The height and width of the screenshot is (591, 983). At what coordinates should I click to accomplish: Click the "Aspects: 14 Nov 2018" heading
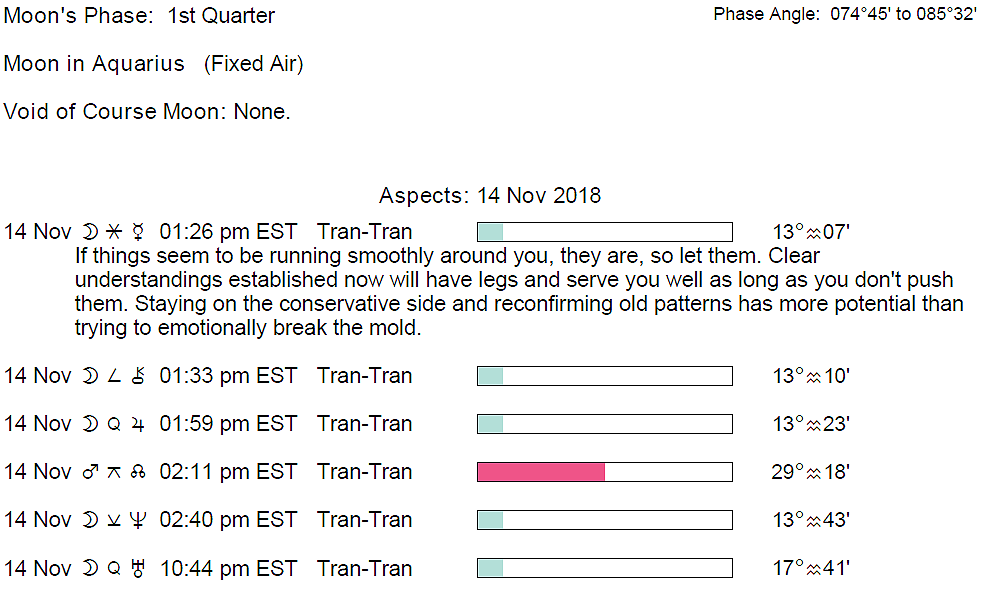pos(490,195)
